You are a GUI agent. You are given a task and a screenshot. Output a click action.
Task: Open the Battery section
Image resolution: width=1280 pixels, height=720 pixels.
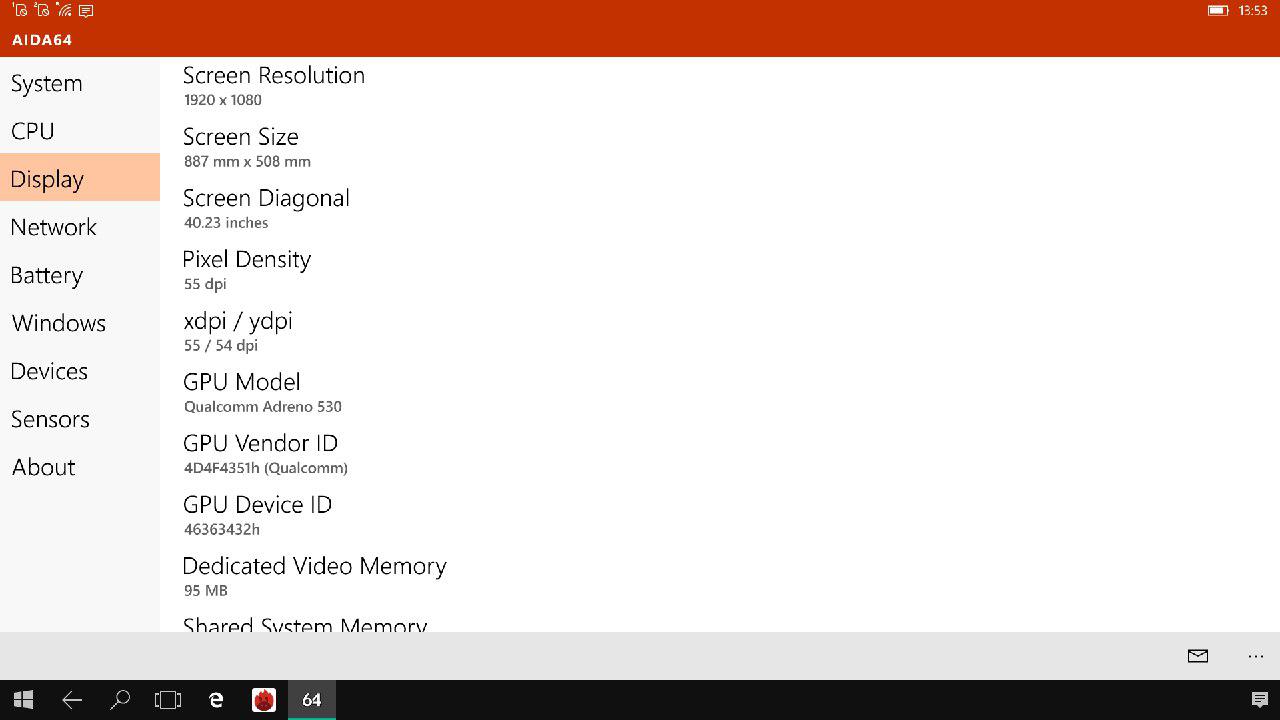pyautogui.click(x=80, y=275)
